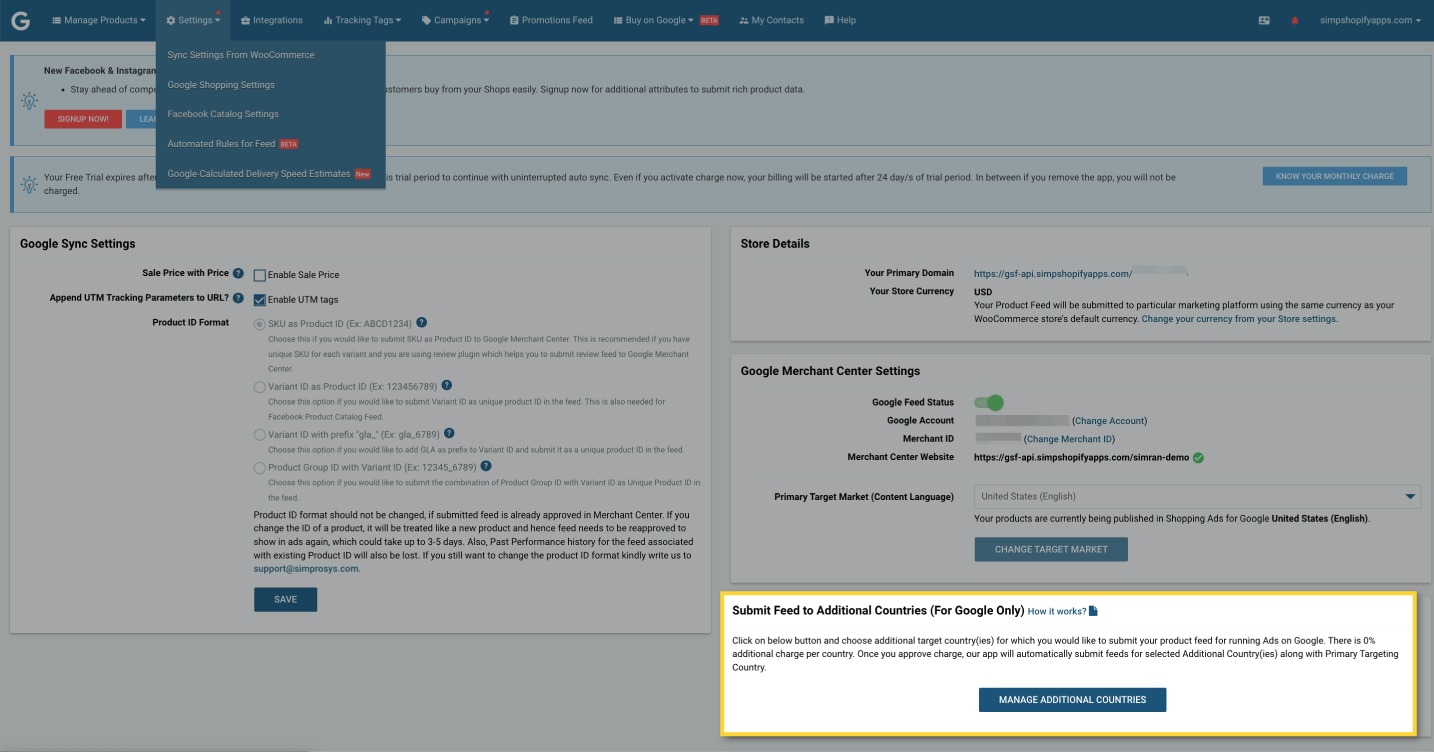Click the G logo icon

[20, 20]
